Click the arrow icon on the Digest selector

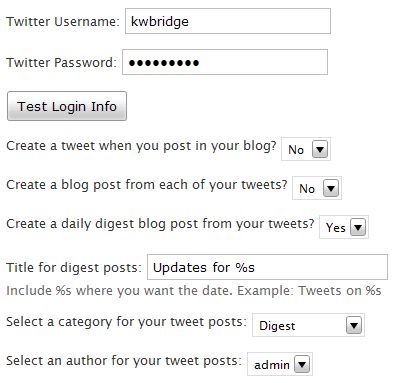(354, 325)
